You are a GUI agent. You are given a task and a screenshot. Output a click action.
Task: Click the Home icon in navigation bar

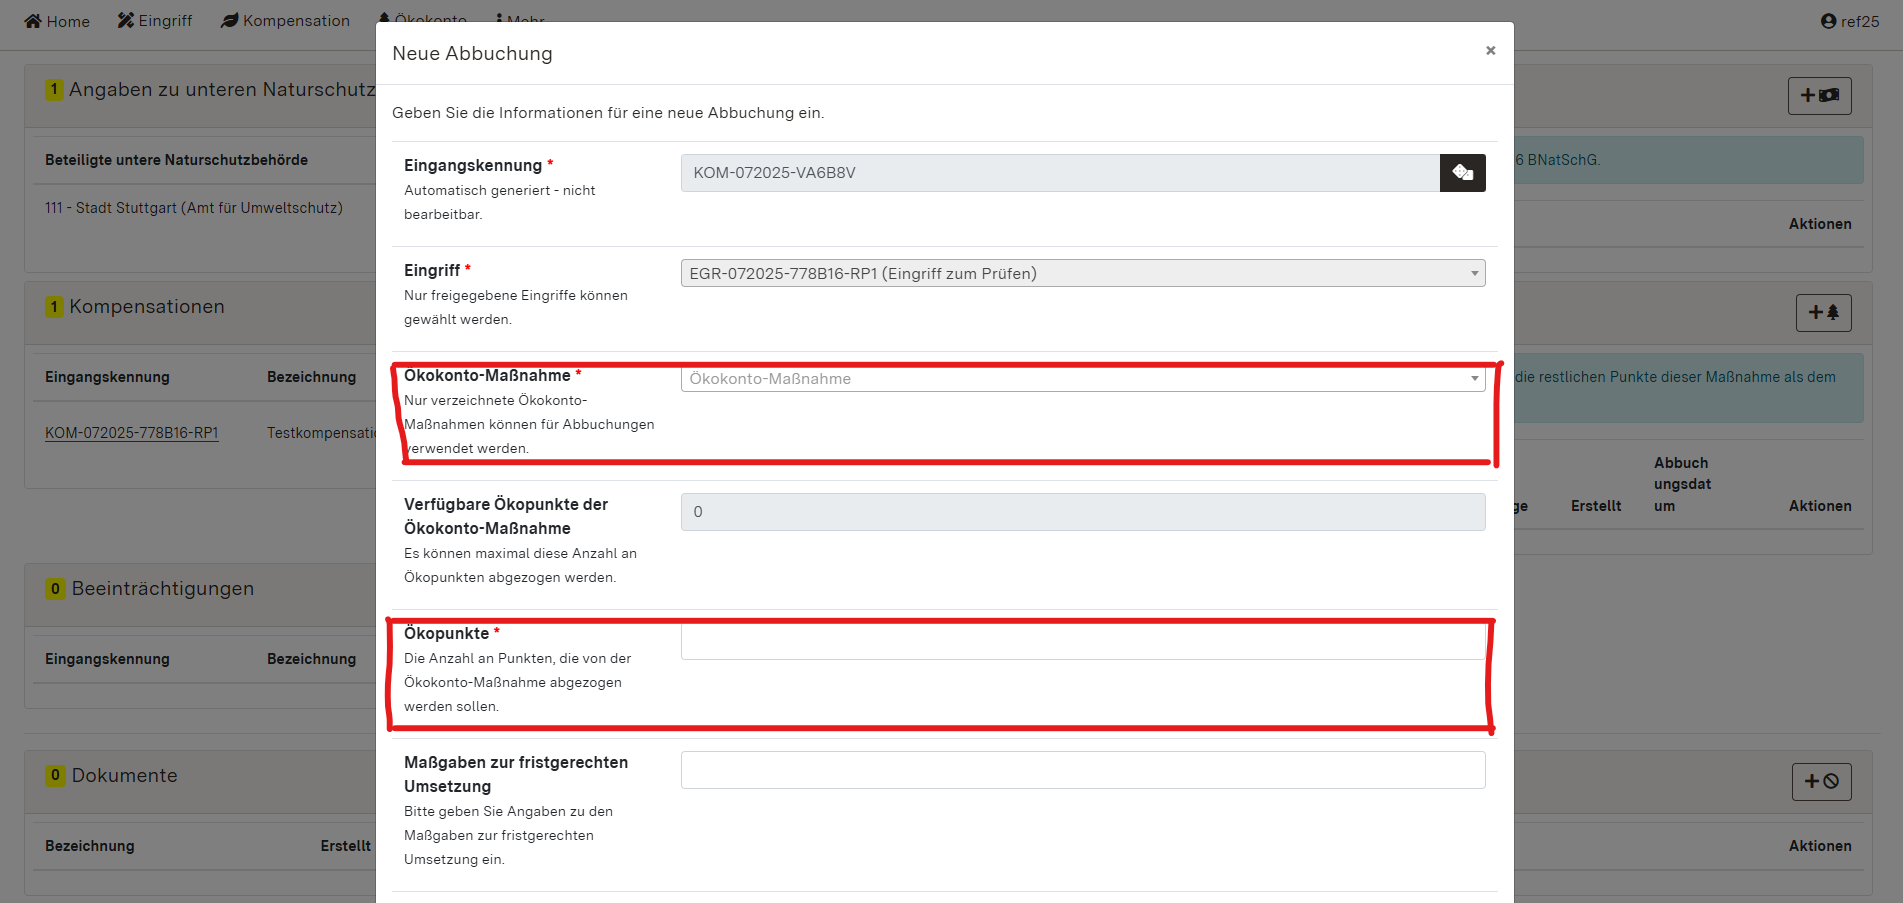coord(33,21)
